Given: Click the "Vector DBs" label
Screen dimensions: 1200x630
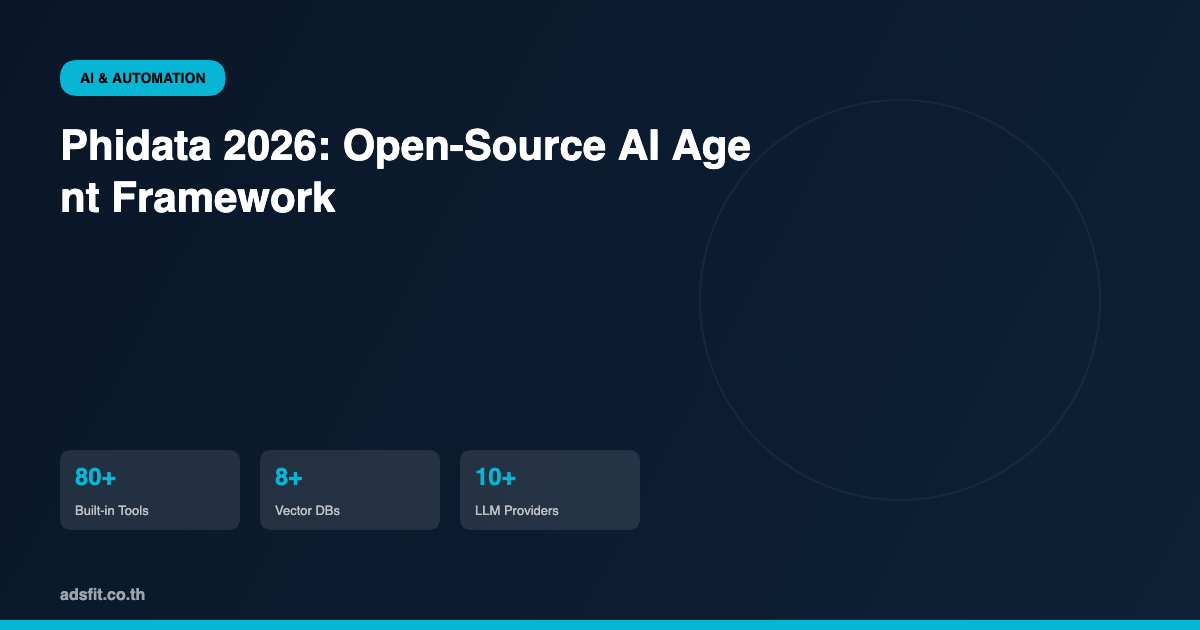Looking at the screenshot, I should (x=307, y=511).
